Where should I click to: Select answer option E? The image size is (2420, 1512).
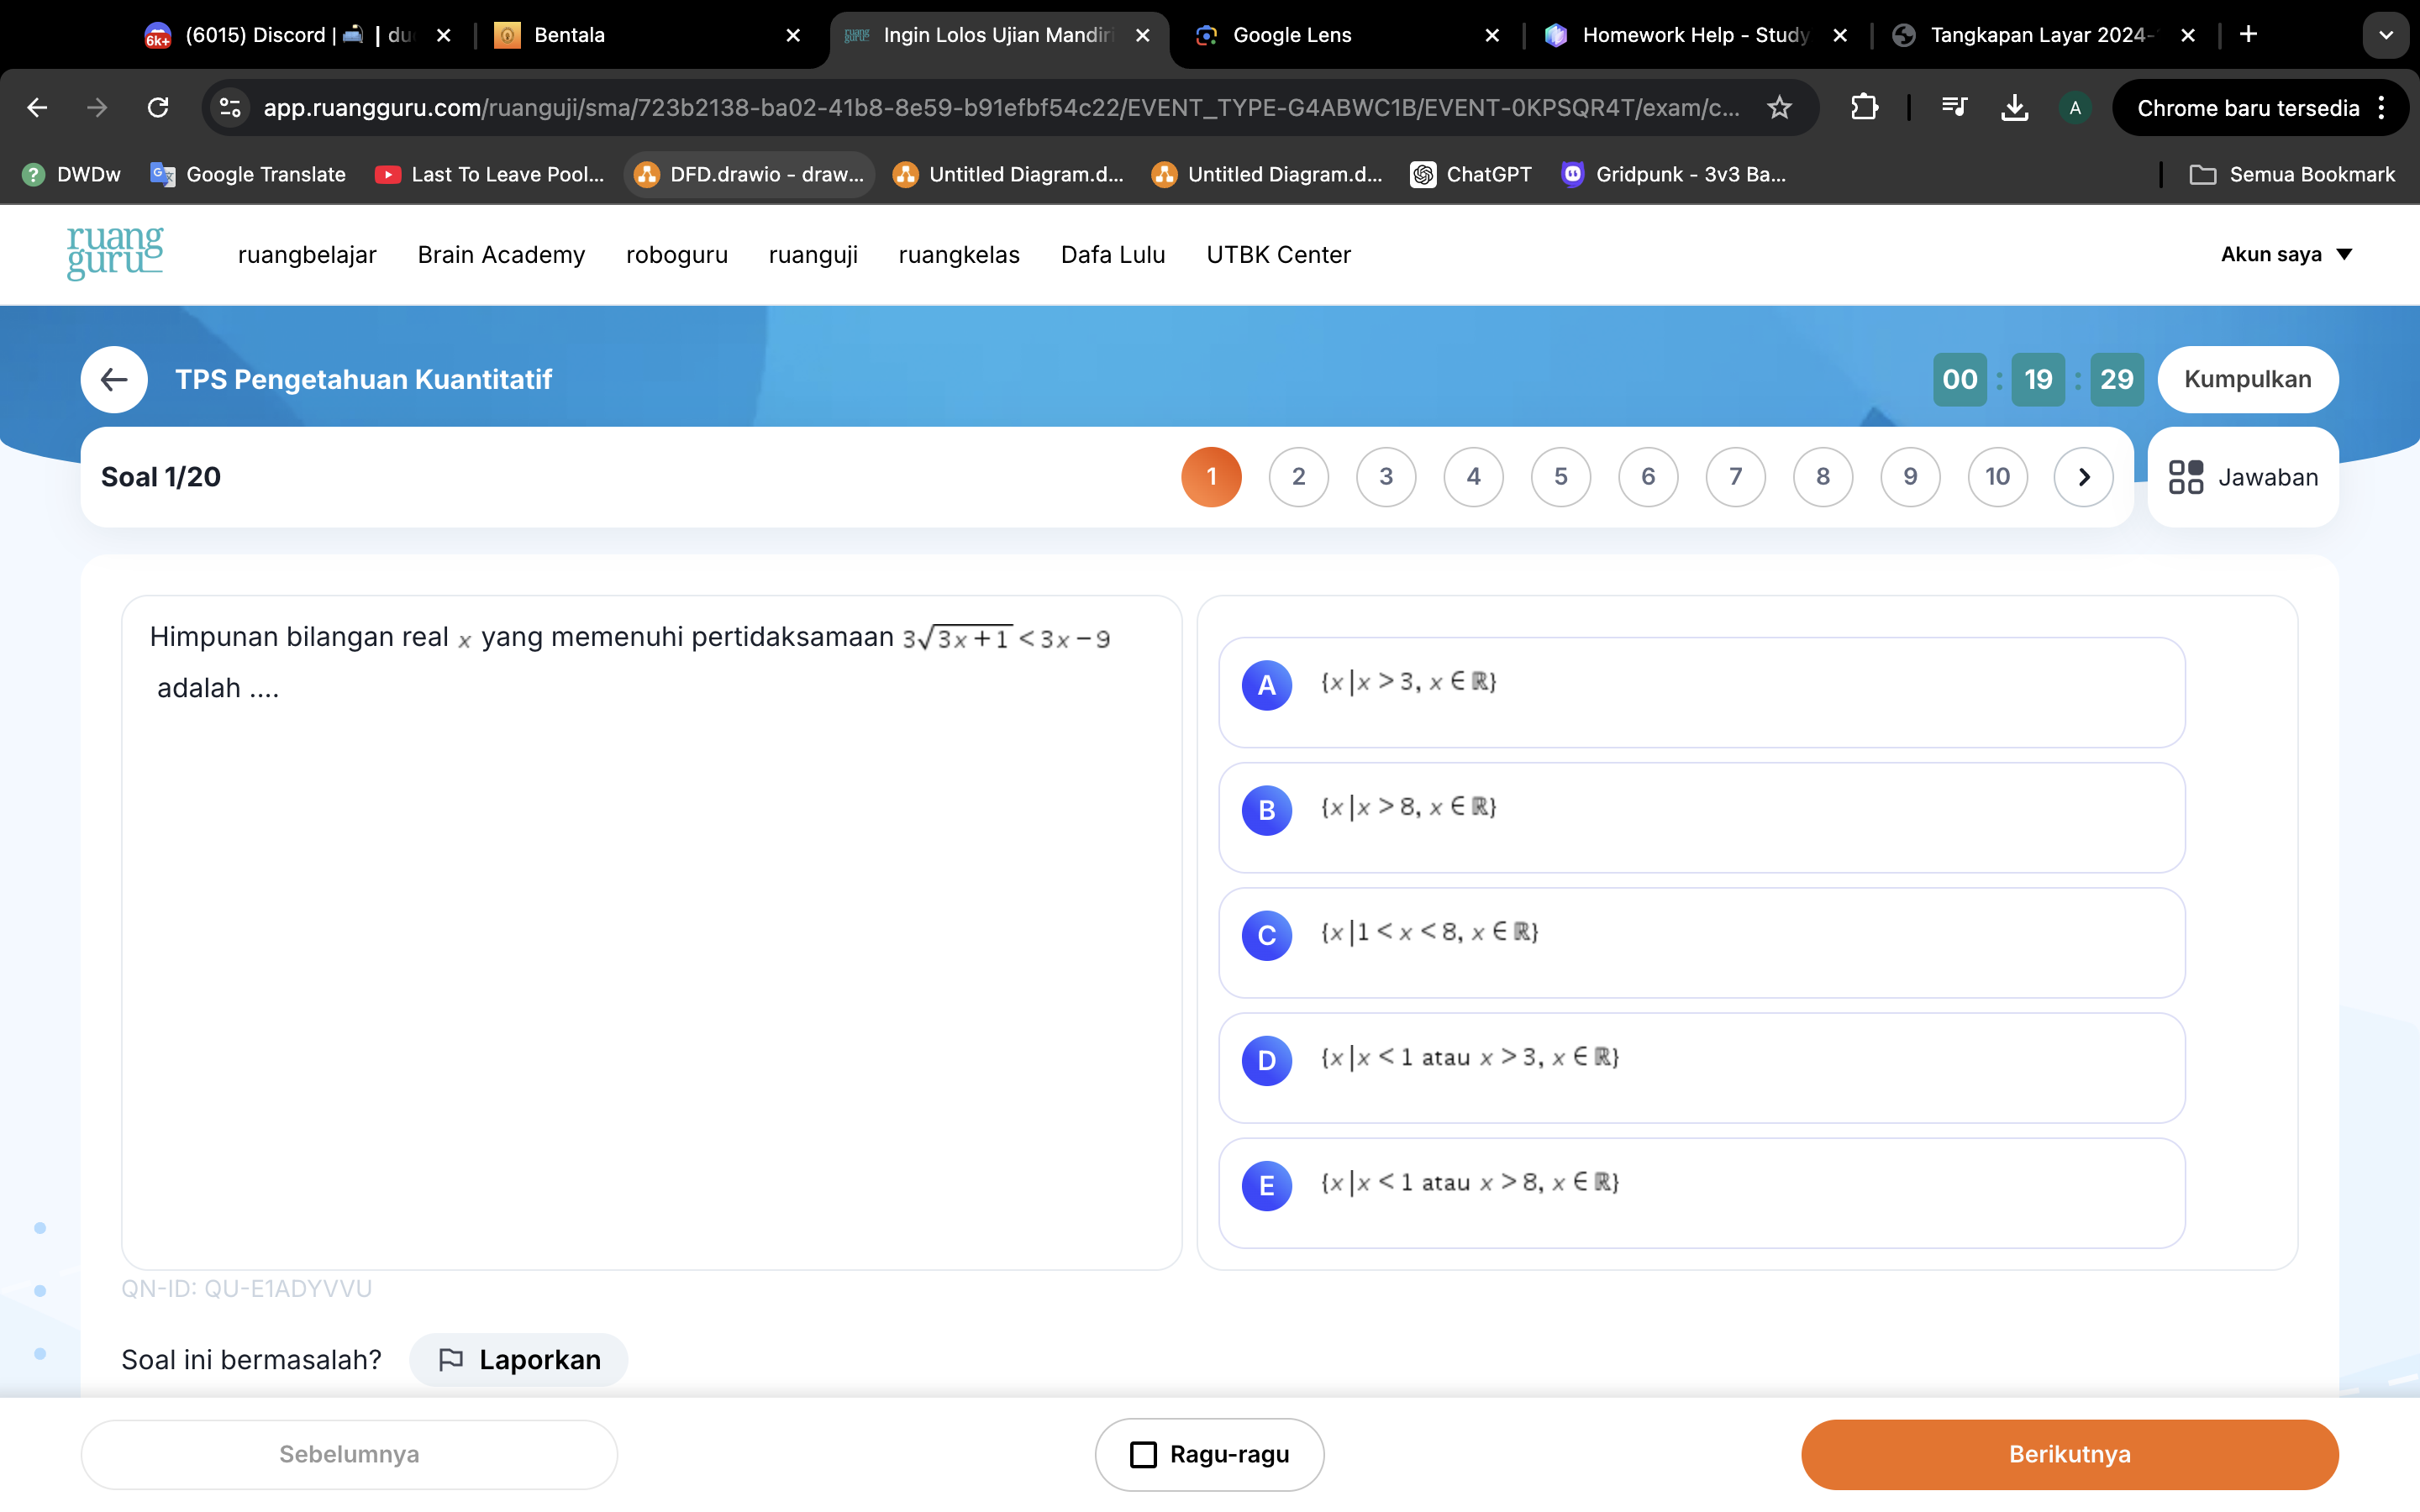click(x=1701, y=1192)
